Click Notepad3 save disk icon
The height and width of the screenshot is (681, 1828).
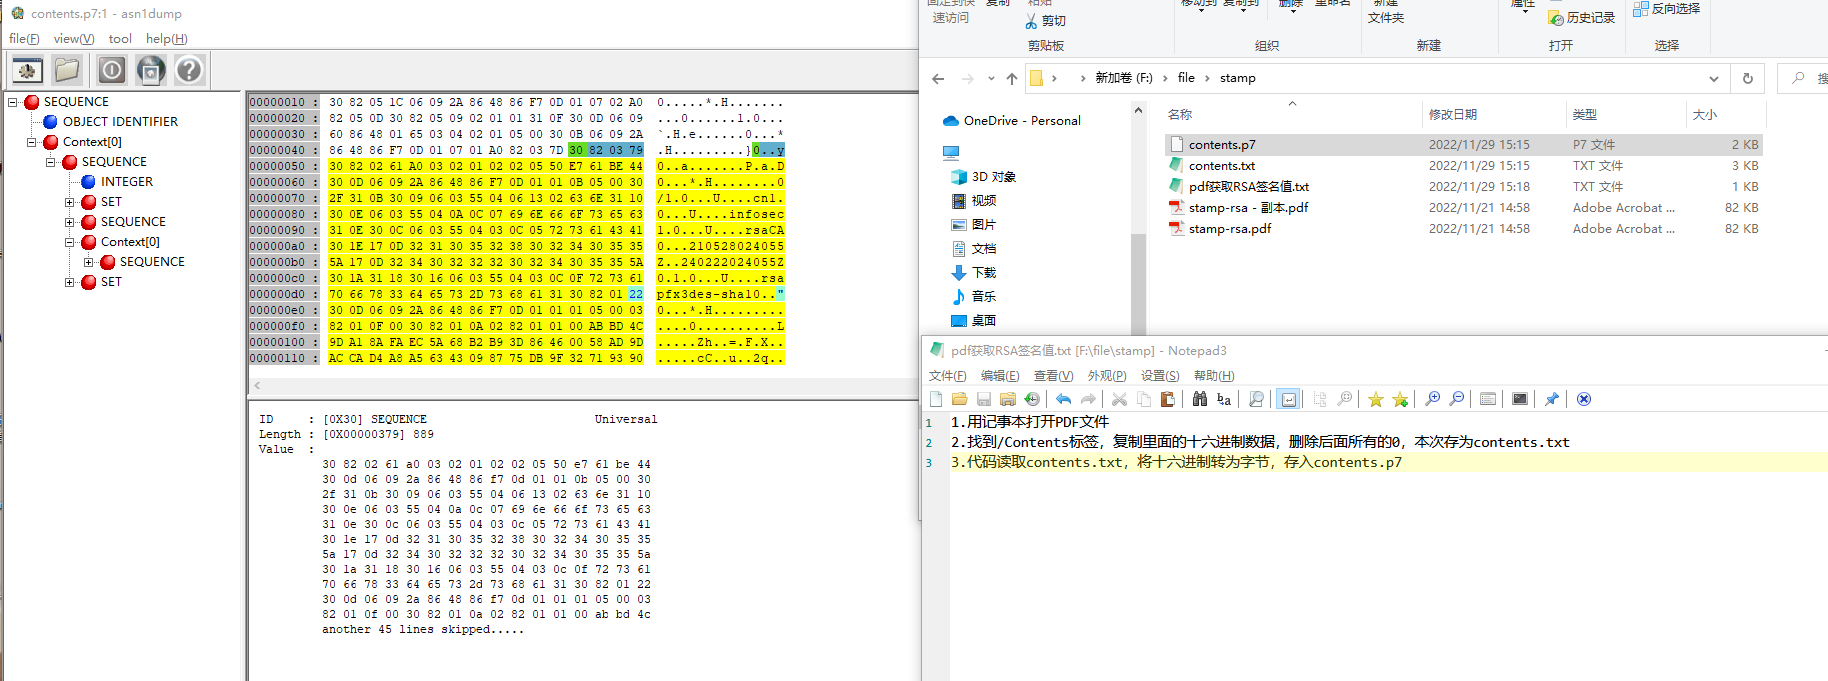click(984, 399)
